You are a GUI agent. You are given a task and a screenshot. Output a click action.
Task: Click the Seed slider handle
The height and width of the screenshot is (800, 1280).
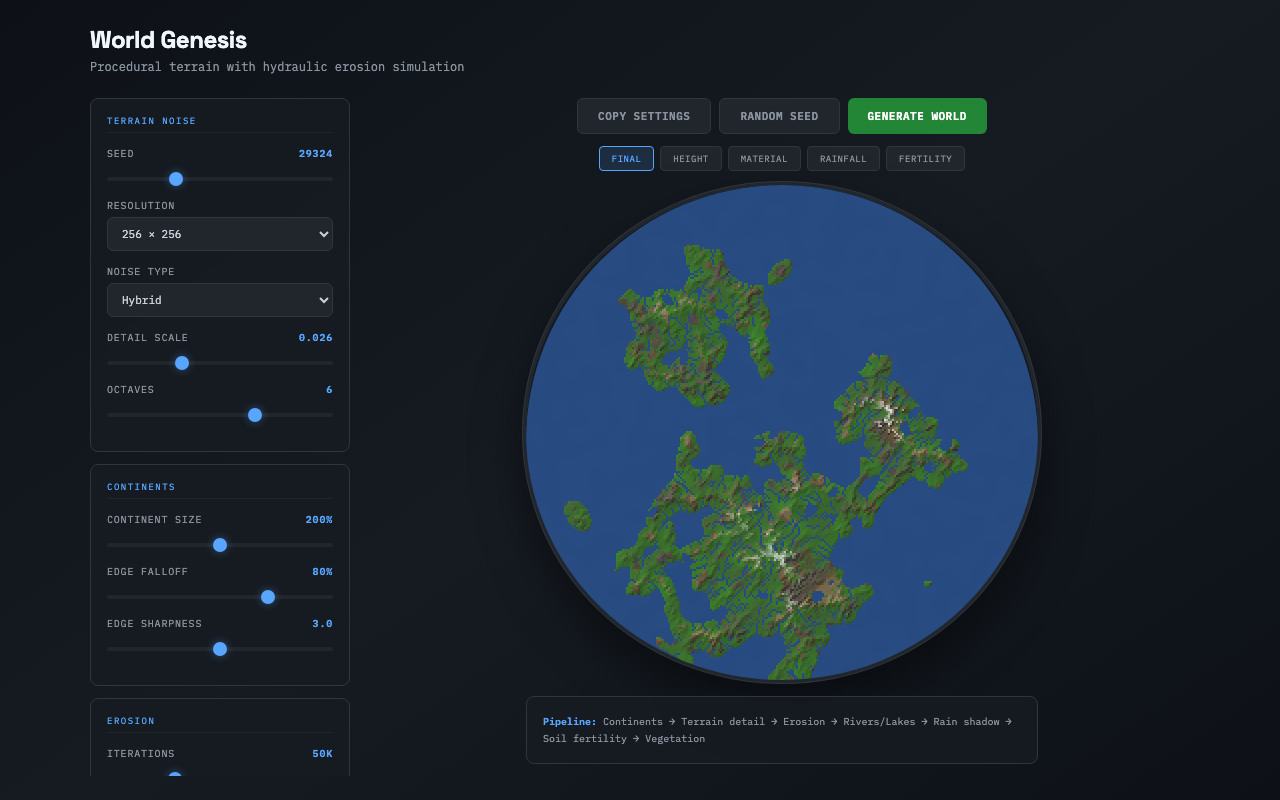176,179
